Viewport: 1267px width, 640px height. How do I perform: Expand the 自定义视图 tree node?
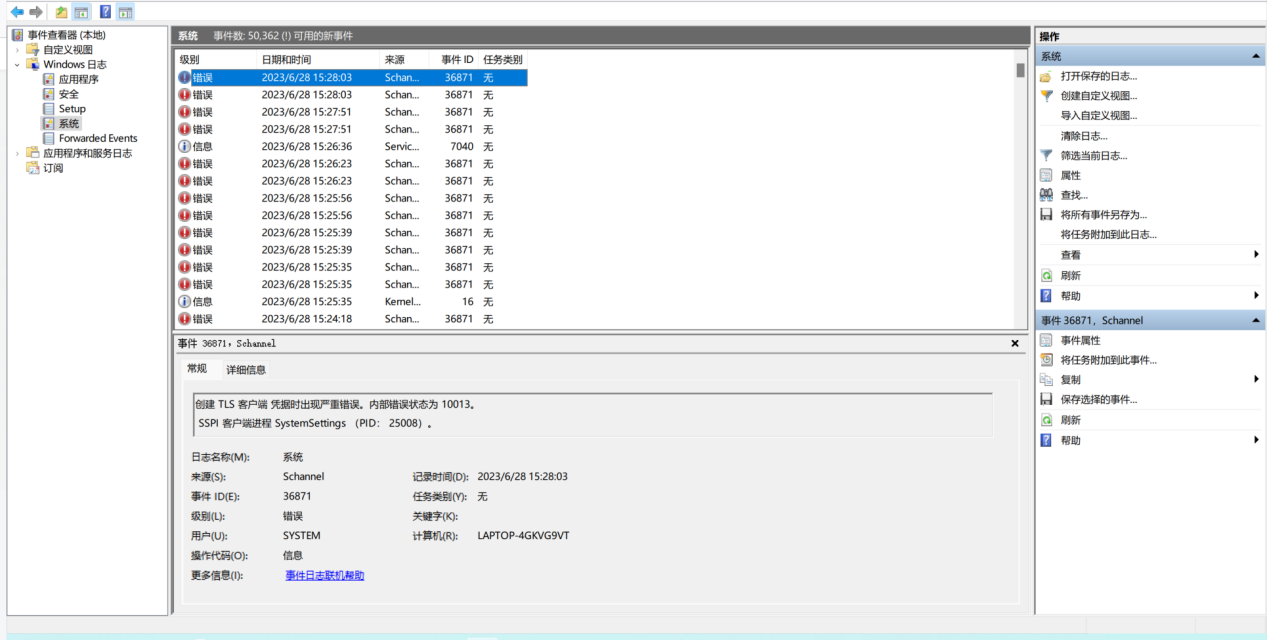click(x=18, y=50)
